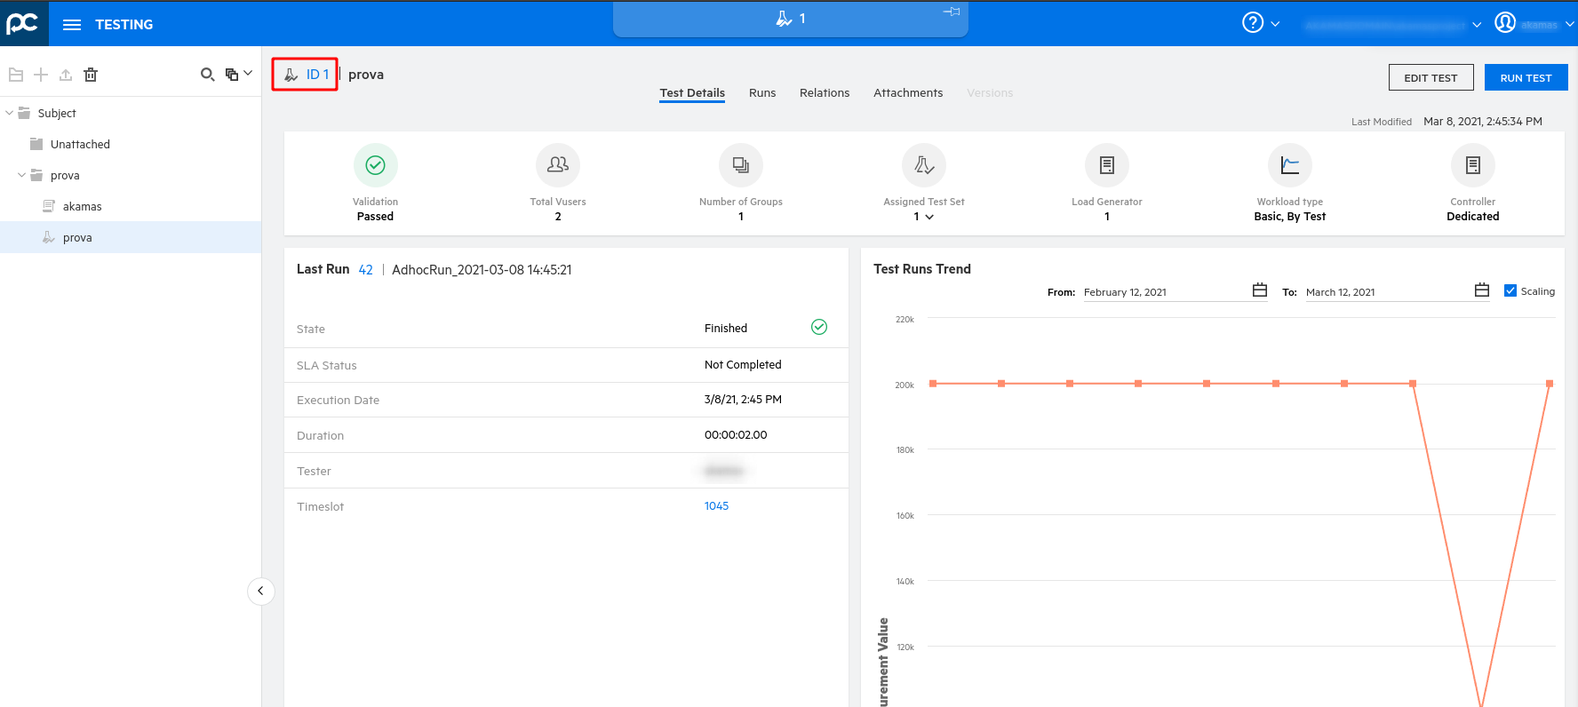Image resolution: width=1578 pixels, height=707 pixels.
Task: Open the help question mark icon
Action: tap(1252, 23)
